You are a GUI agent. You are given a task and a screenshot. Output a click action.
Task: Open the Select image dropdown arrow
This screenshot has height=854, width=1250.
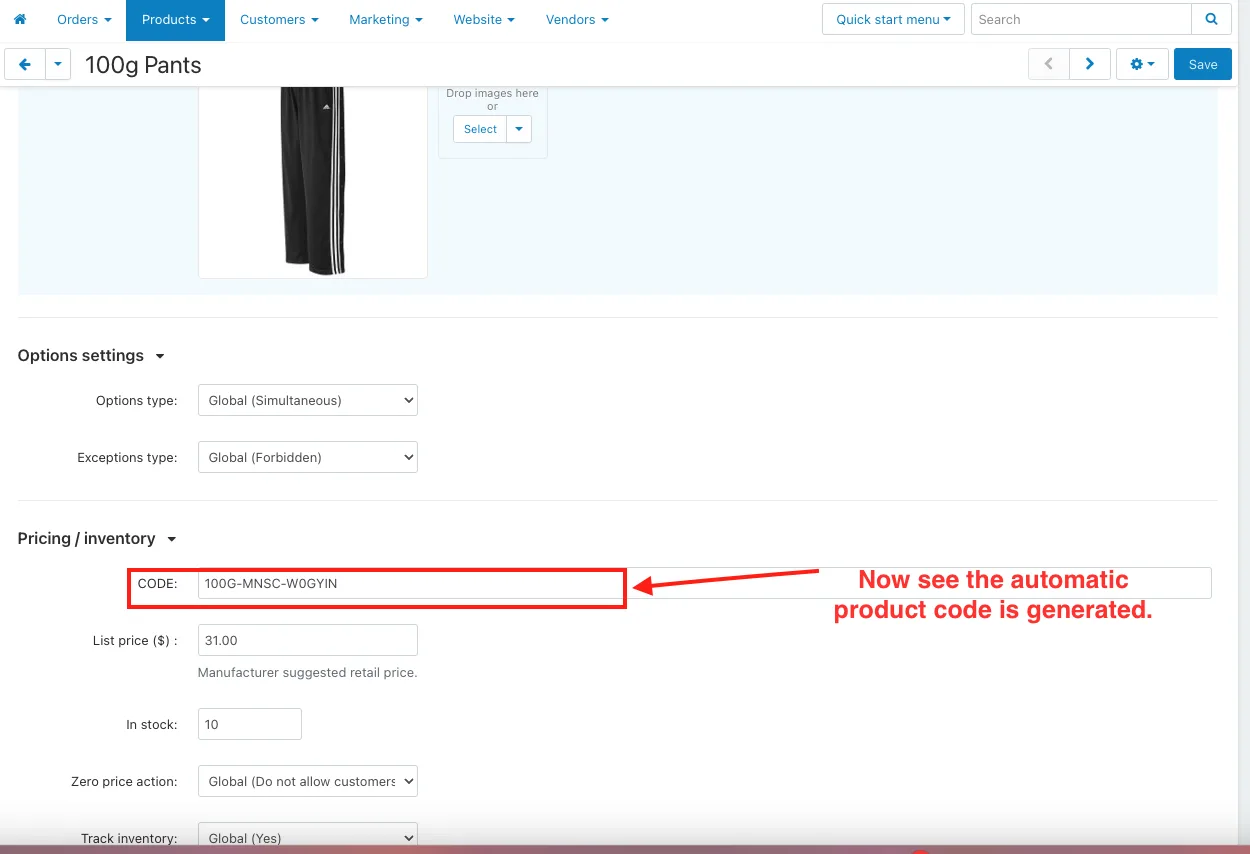click(x=519, y=129)
